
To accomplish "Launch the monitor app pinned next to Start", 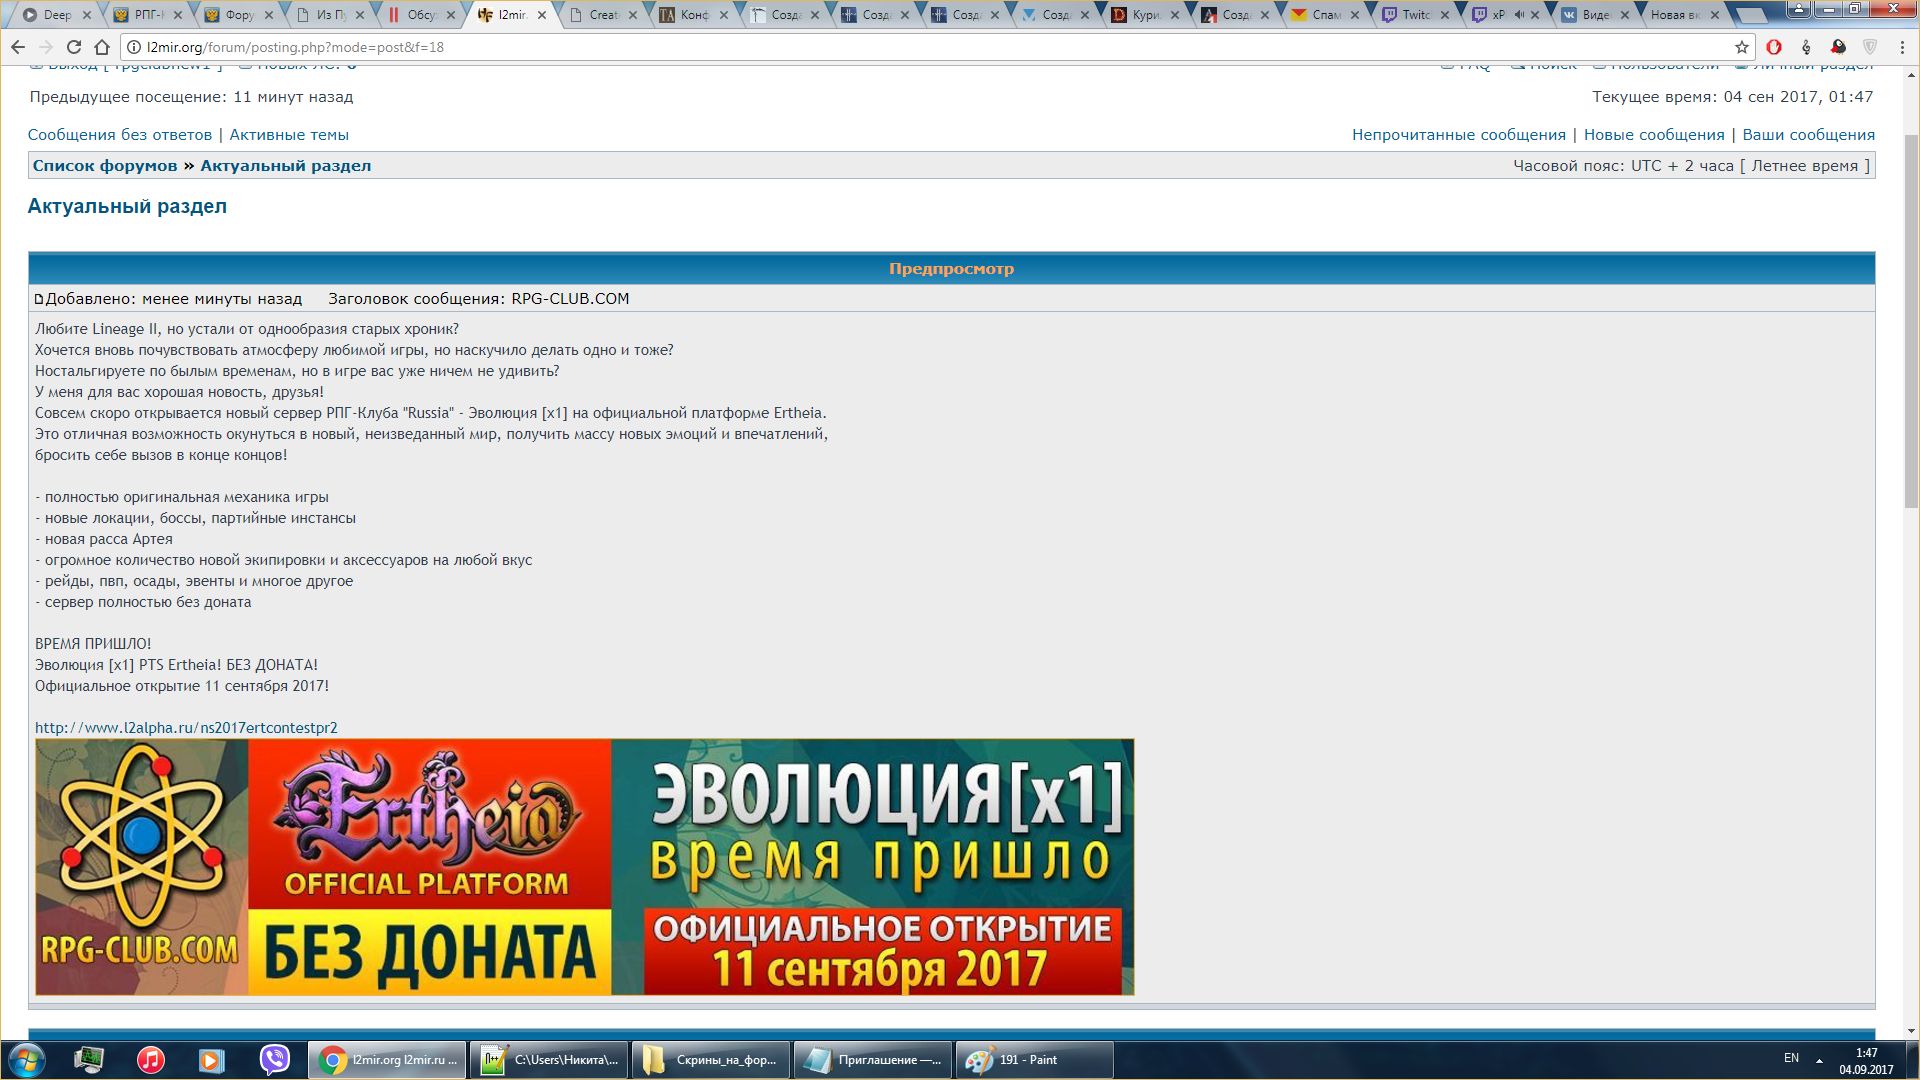I will click(89, 1060).
